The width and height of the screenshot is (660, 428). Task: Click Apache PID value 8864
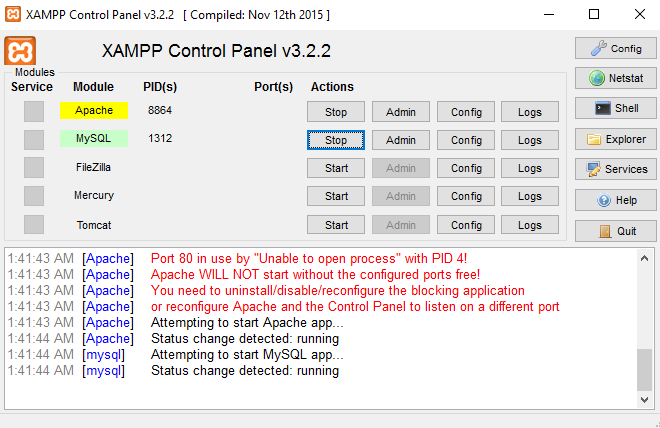(x=160, y=110)
